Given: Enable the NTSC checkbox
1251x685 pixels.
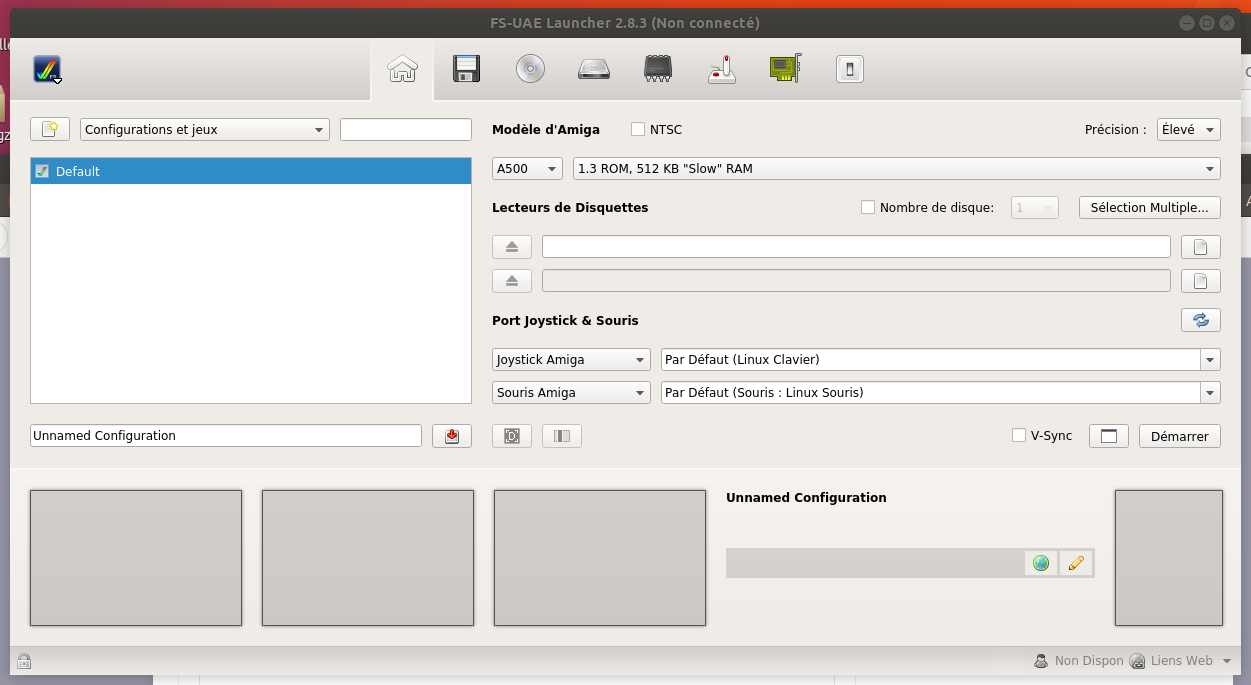Looking at the screenshot, I should pyautogui.click(x=638, y=129).
